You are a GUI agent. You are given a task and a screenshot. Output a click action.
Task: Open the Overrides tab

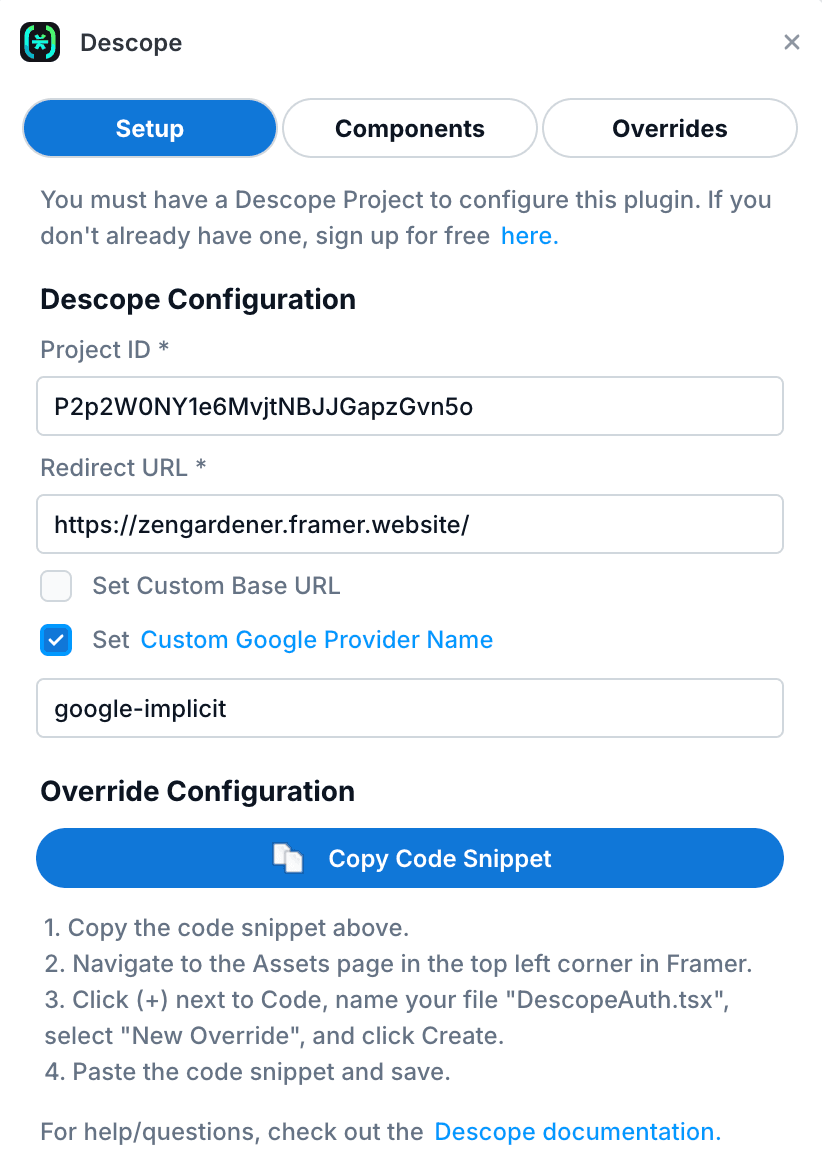tap(669, 128)
